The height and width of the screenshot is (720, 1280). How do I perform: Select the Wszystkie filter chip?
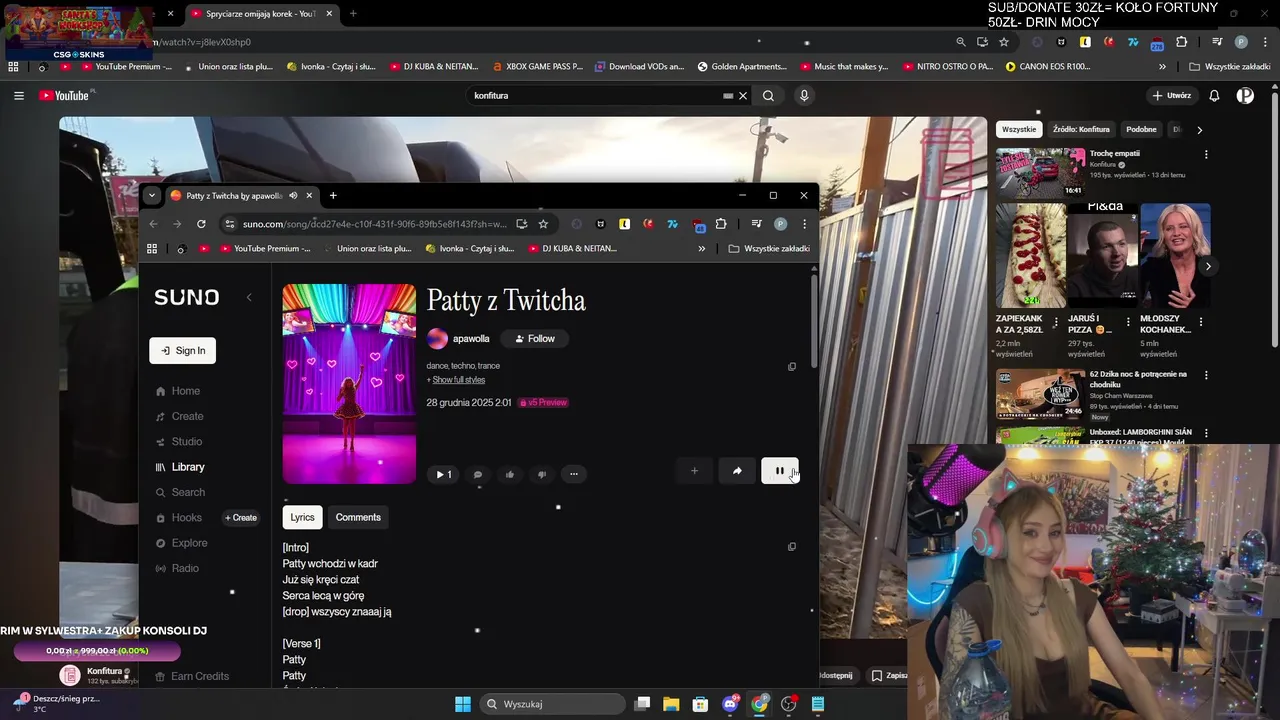pos(1019,130)
